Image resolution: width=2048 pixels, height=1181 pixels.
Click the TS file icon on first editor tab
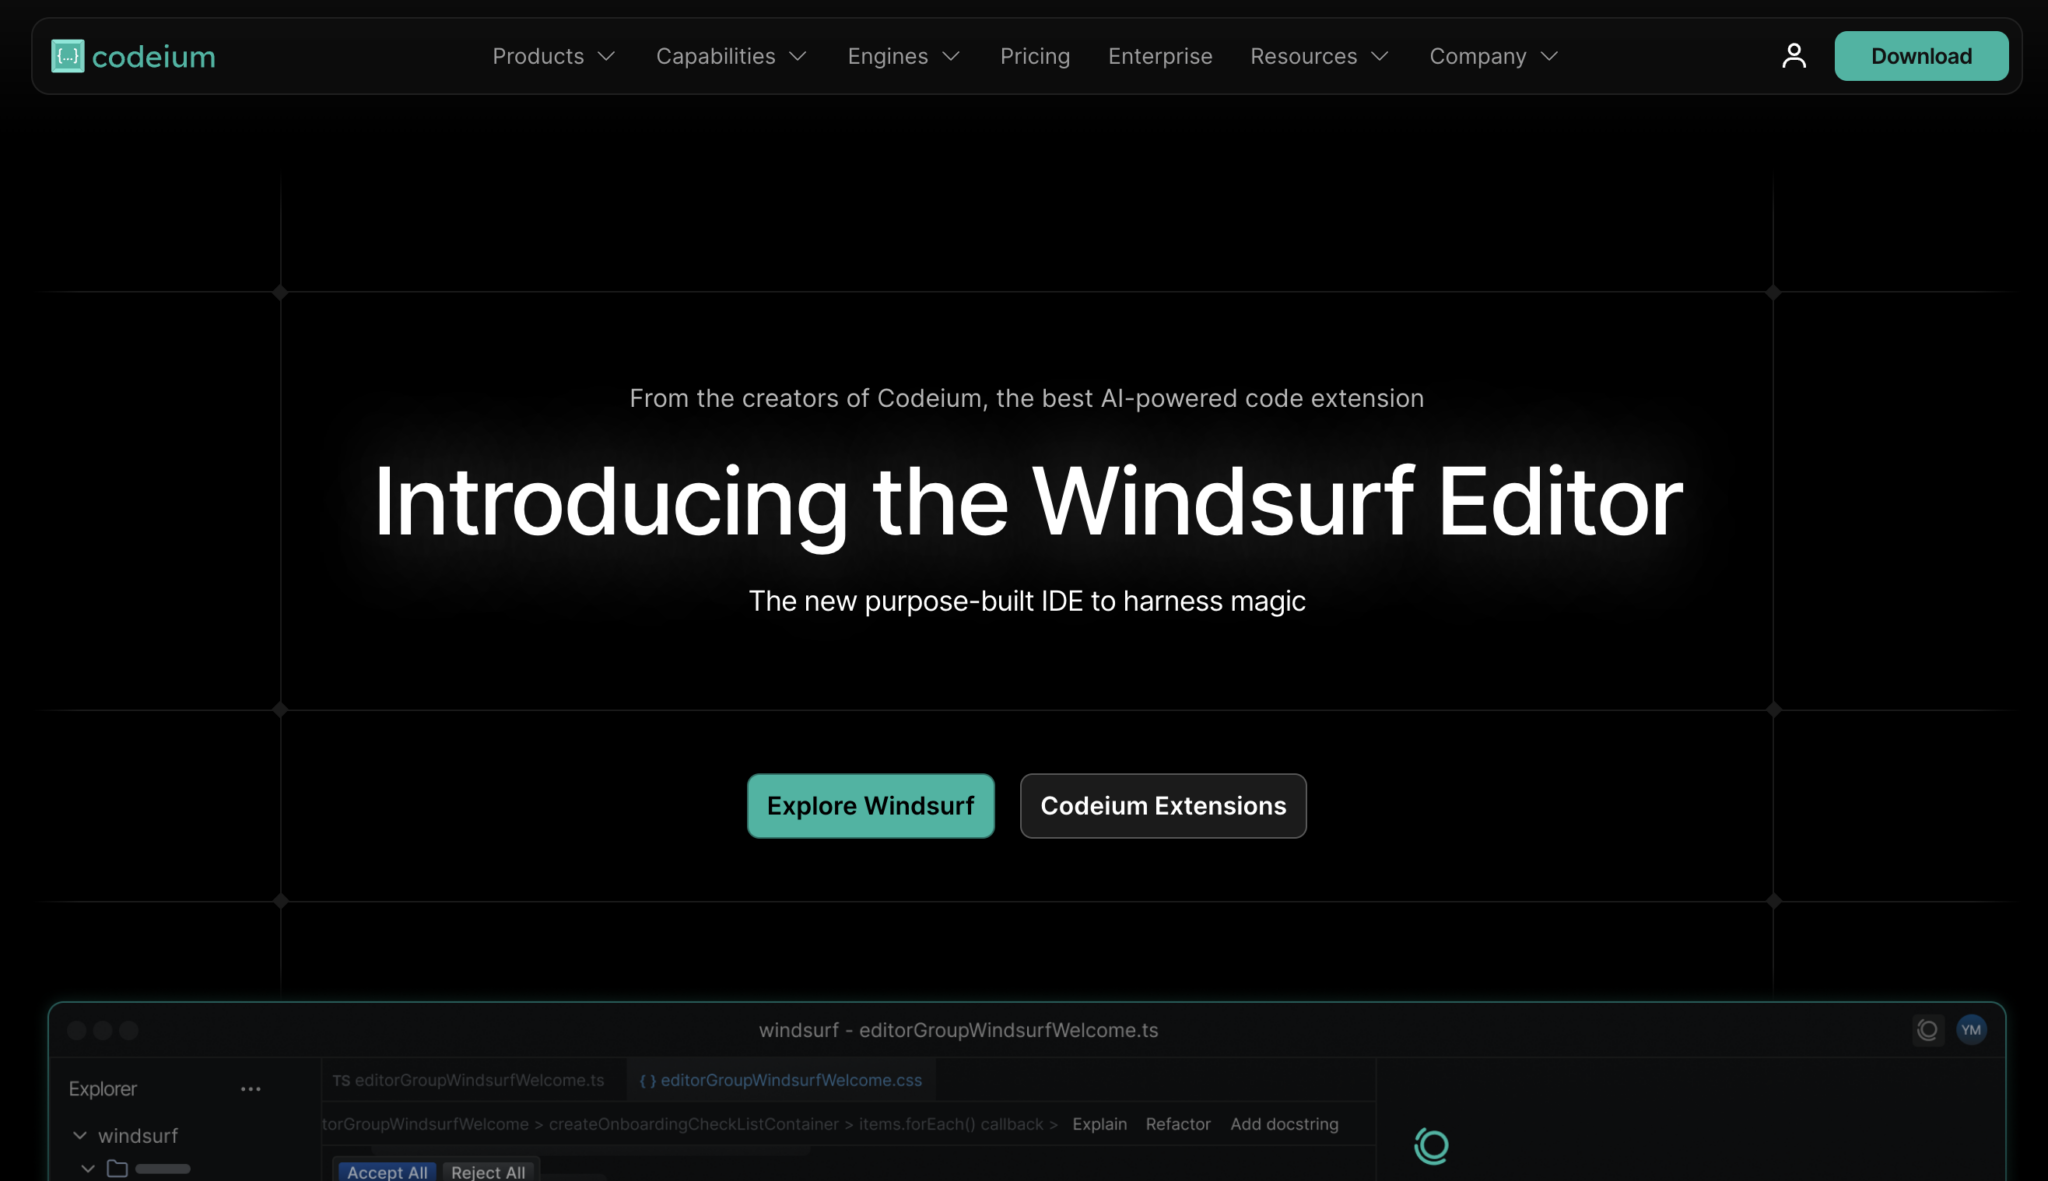click(341, 1081)
